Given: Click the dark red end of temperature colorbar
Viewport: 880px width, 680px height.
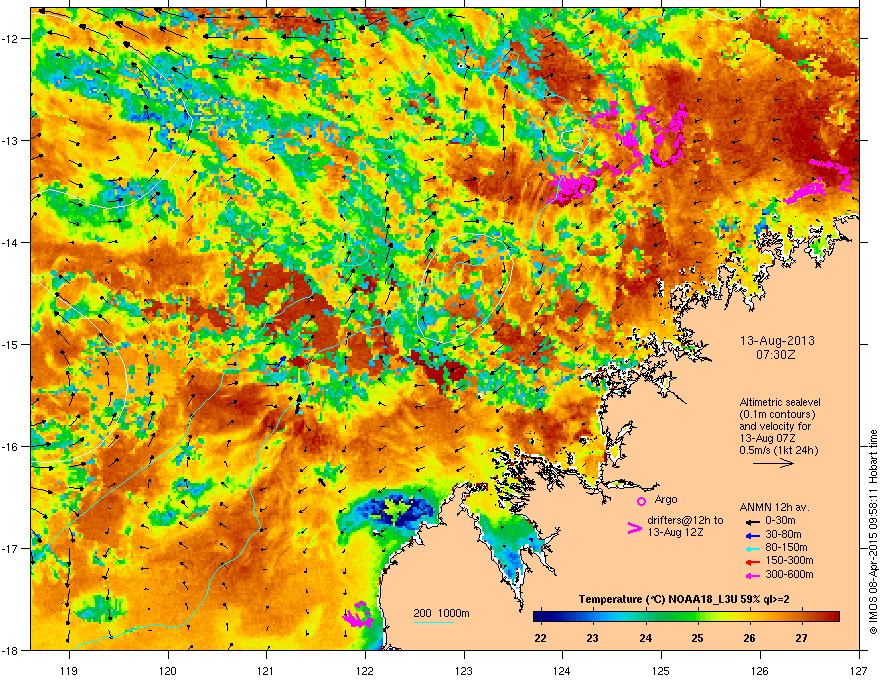Looking at the screenshot, I should (833, 617).
